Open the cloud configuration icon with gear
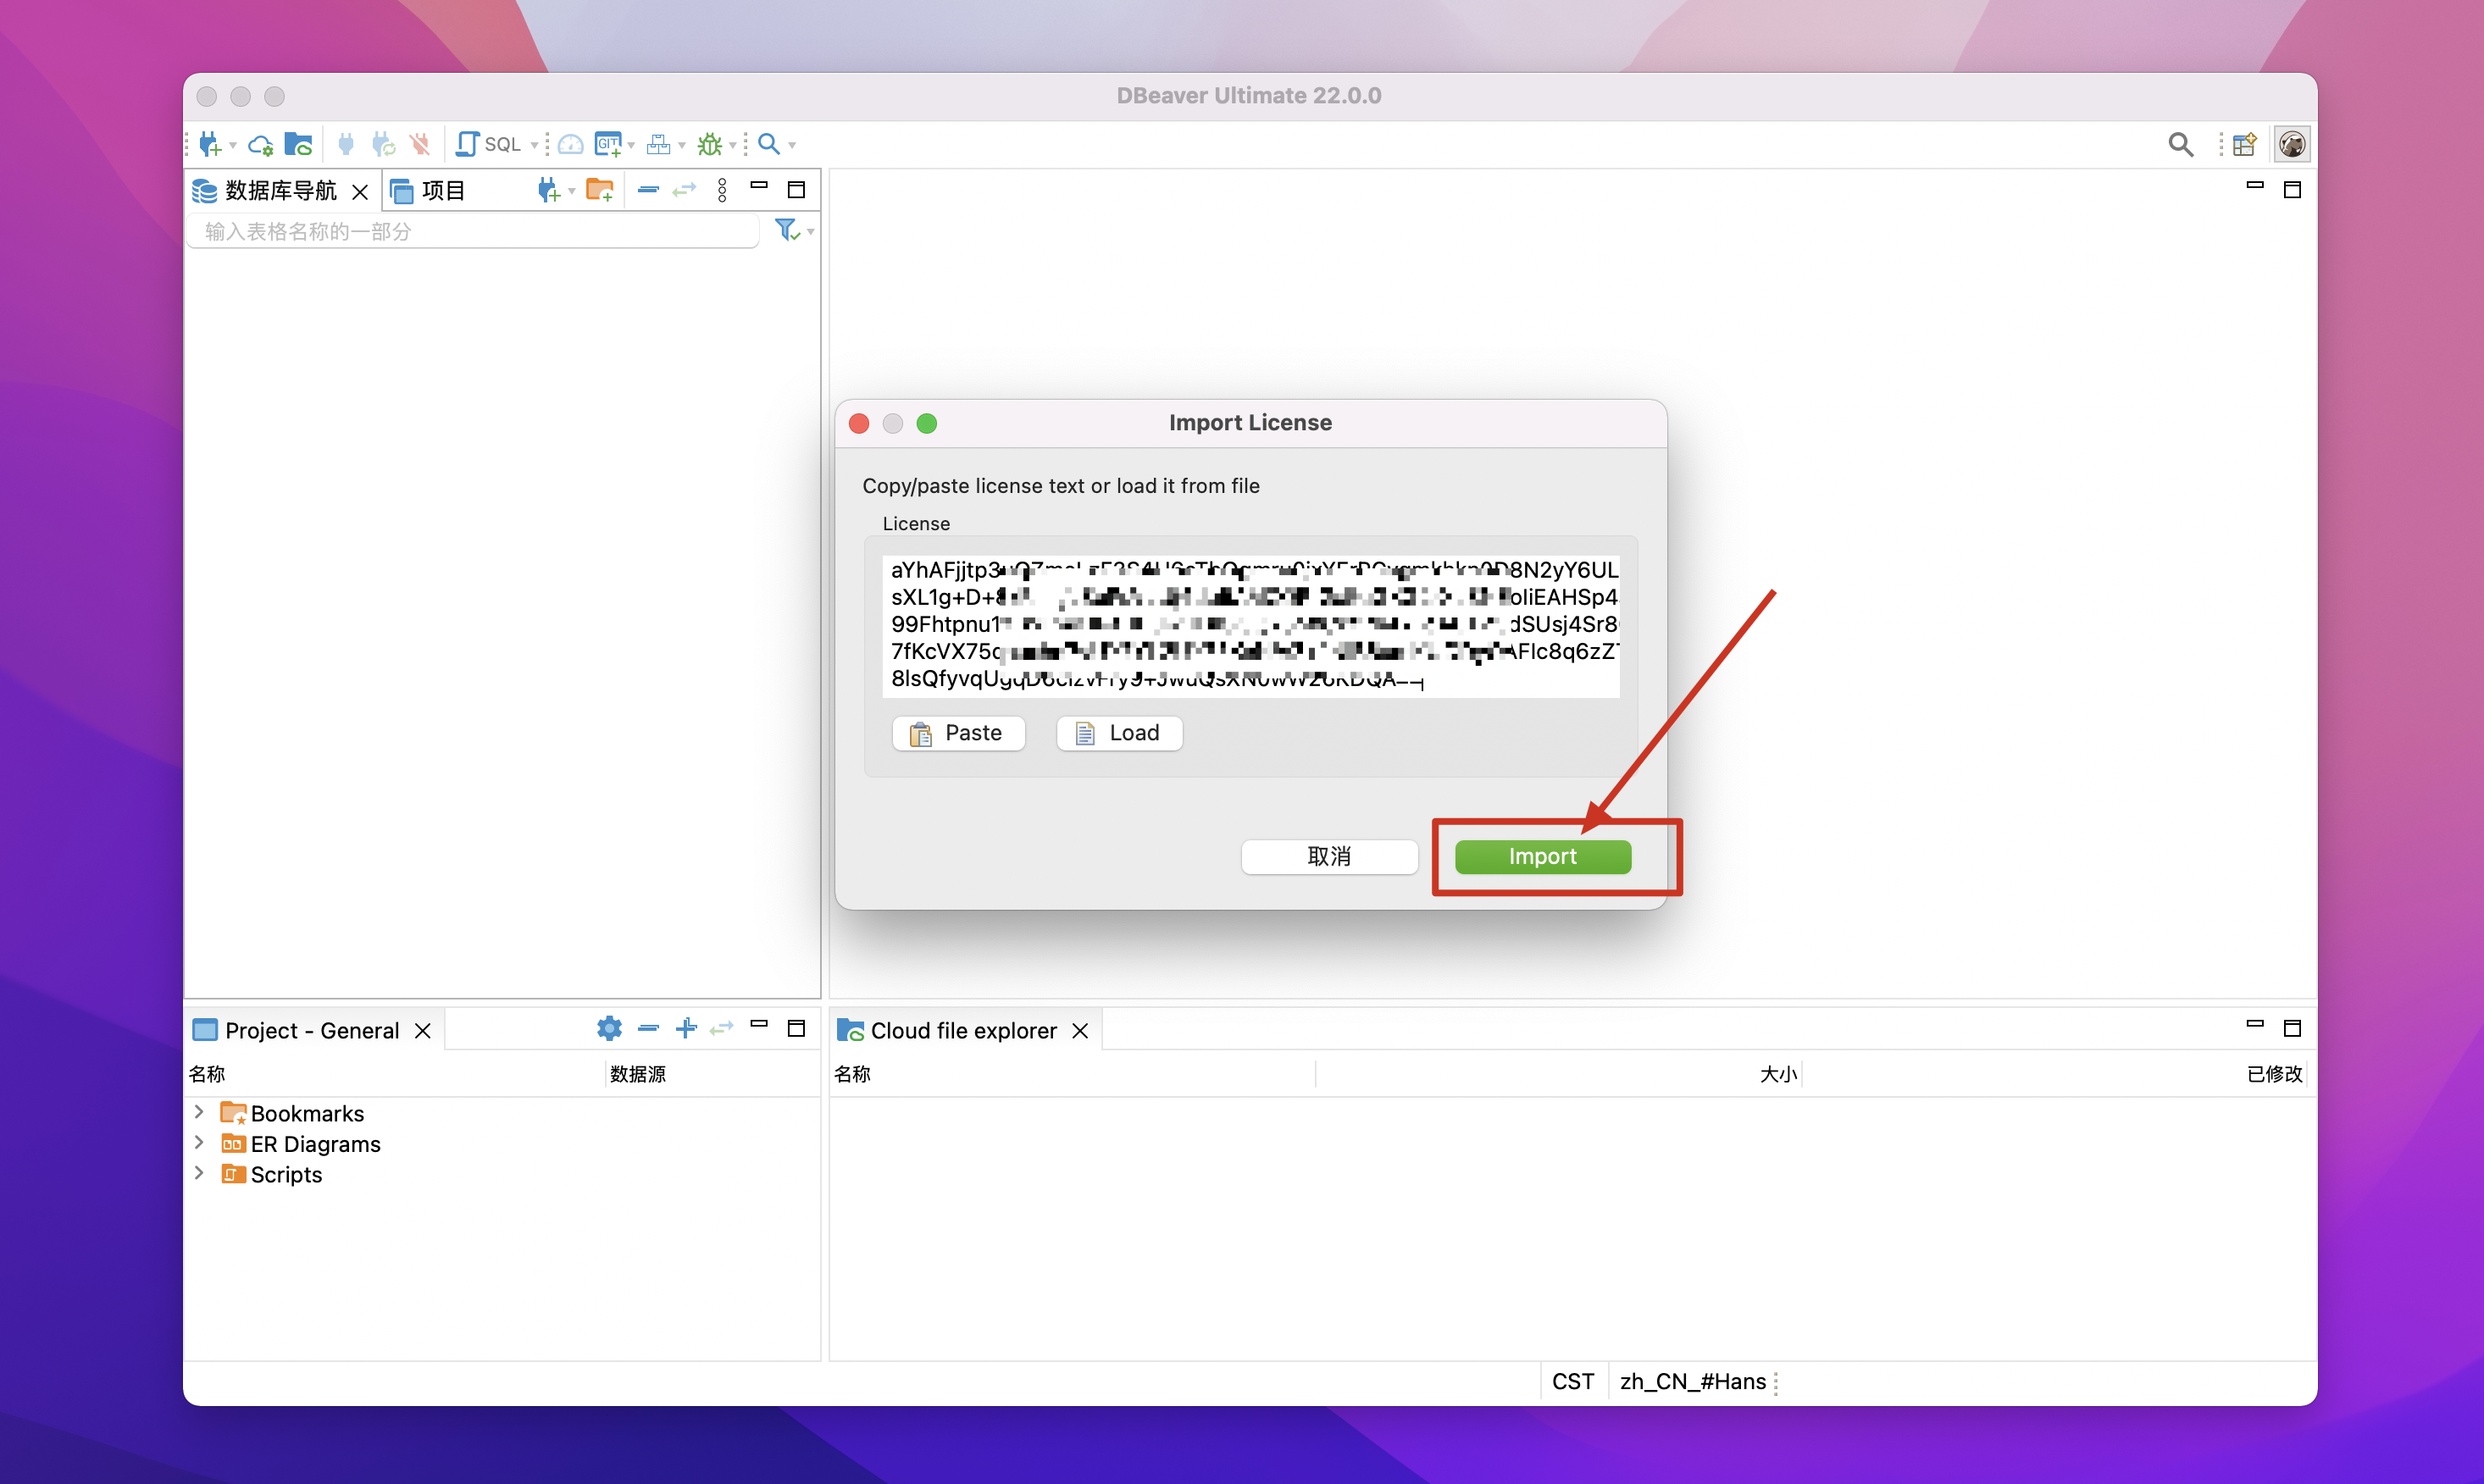Viewport: 2484px width, 1484px height. 261,145
